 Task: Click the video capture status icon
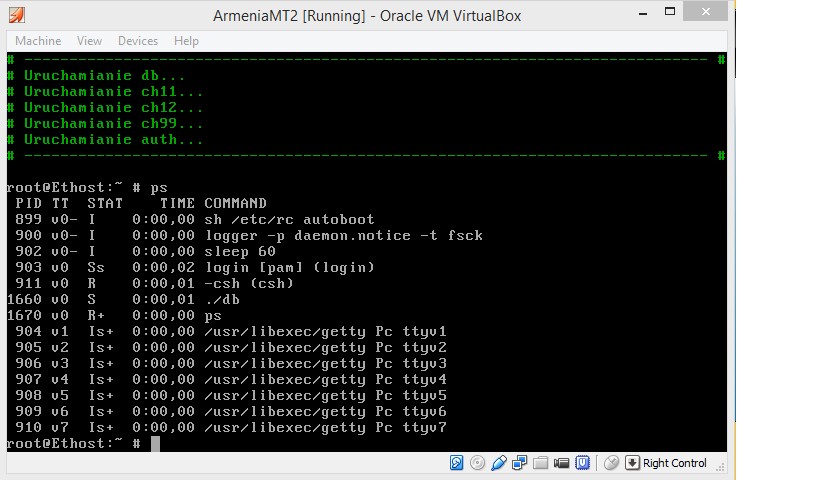tap(561, 463)
